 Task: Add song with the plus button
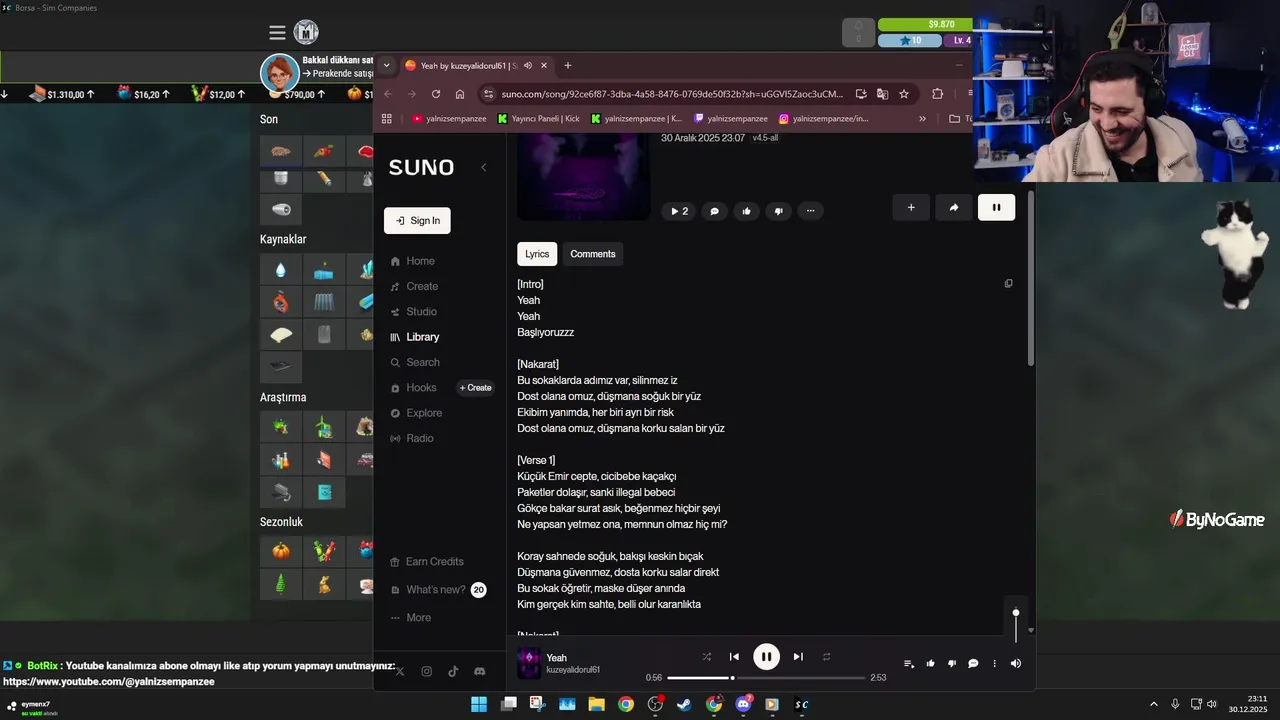coord(911,208)
